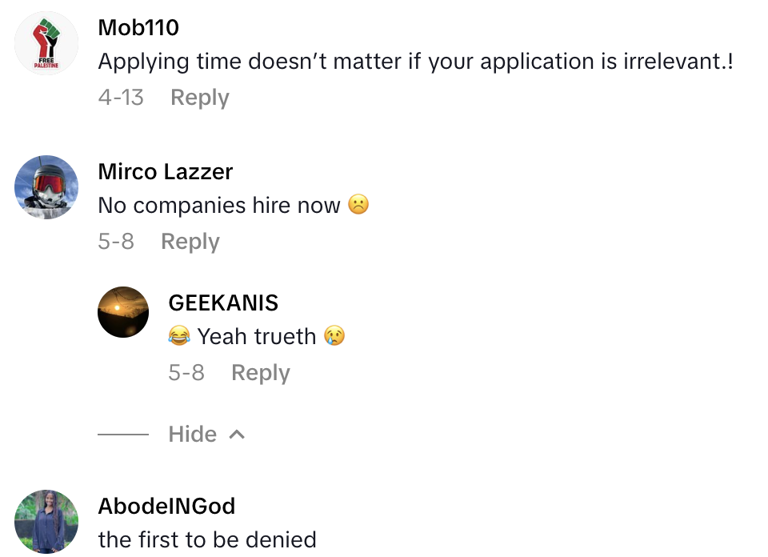The image size is (768, 557).
Task: Click the 4-13 date on Mob110's comment
Action: point(120,98)
